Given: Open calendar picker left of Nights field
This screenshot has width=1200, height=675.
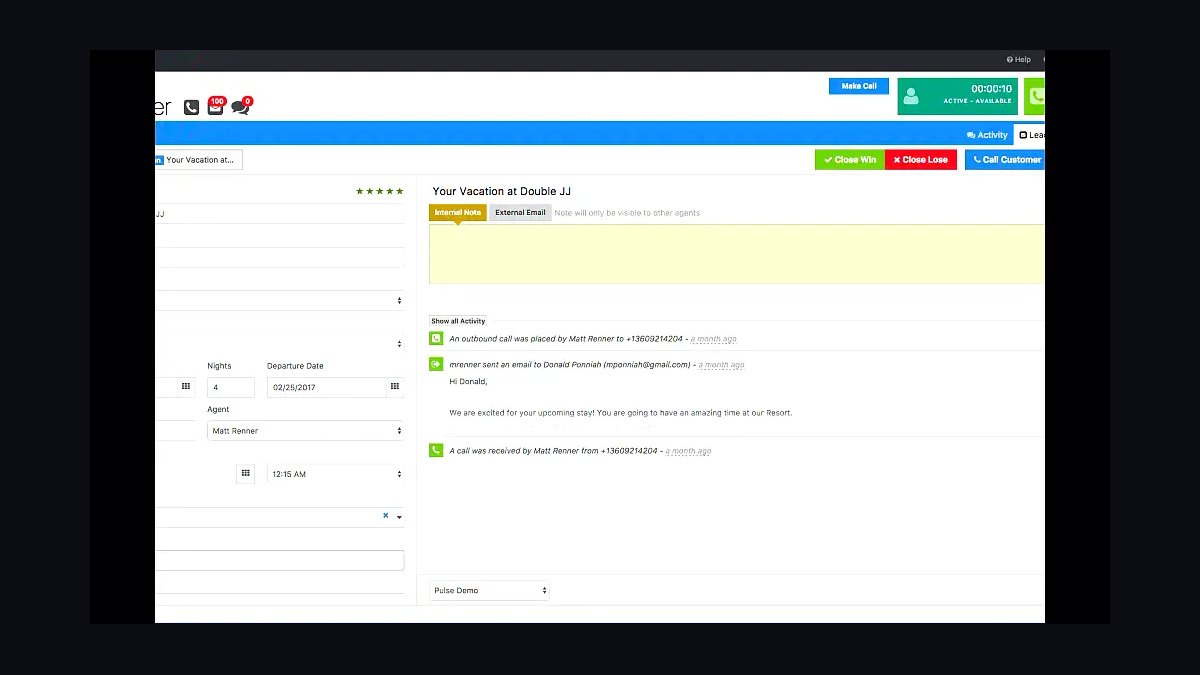Looking at the screenshot, I should pos(186,387).
